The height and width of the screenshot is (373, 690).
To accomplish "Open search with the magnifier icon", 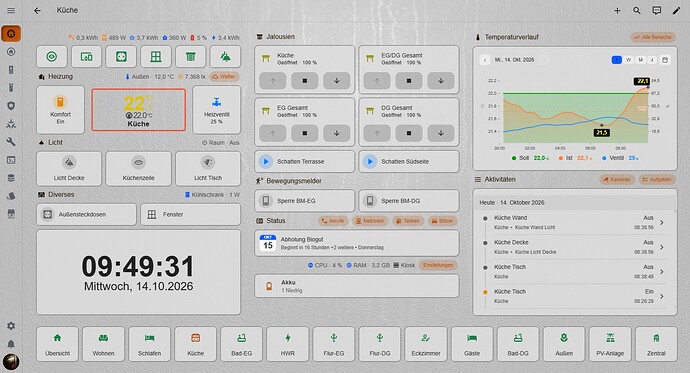I will 637,11.
